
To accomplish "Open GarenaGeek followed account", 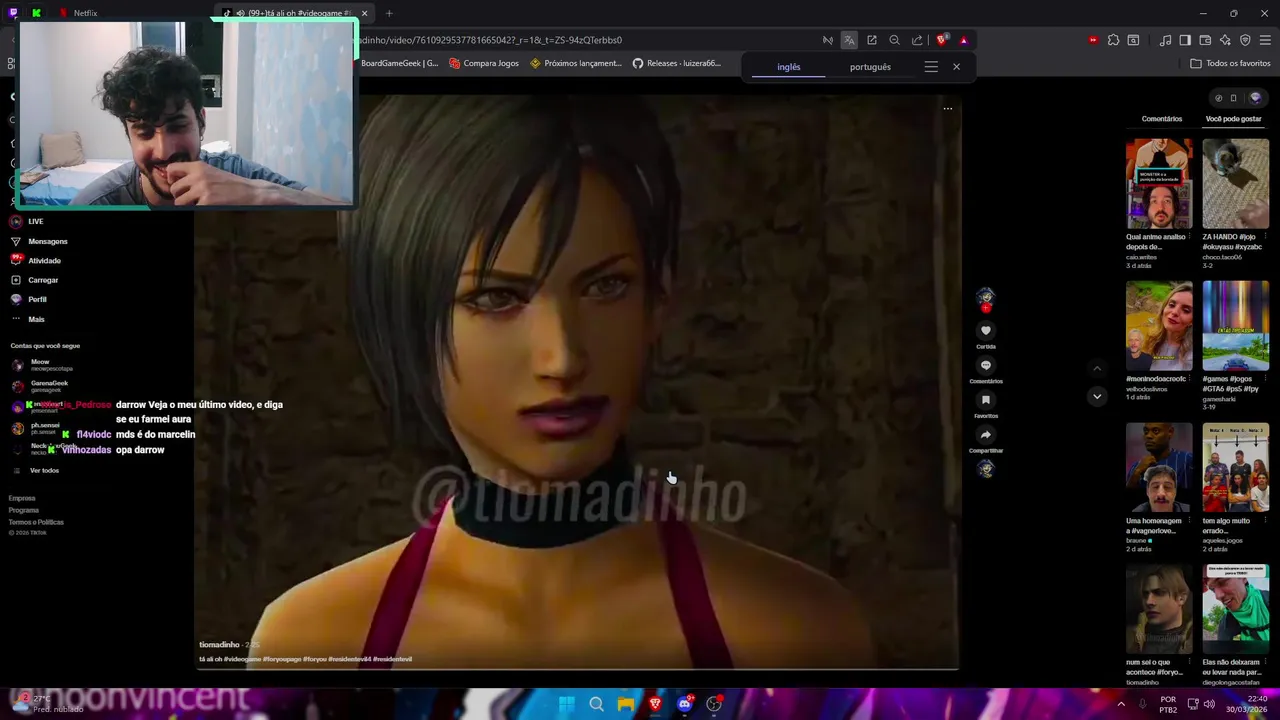I will [x=42, y=386].
